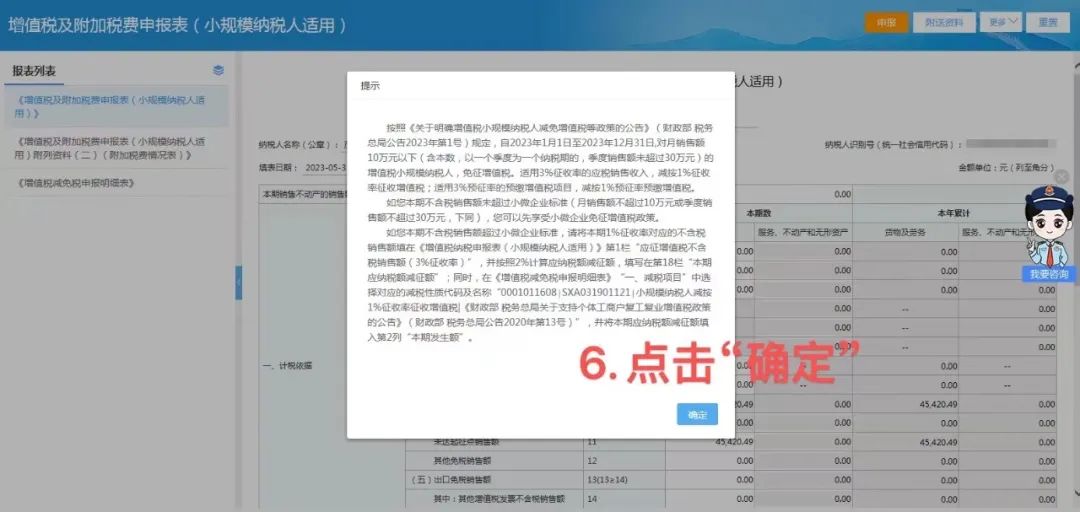Click the 本期数 column header
The width and height of the screenshot is (1080, 512).
coord(758,213)
